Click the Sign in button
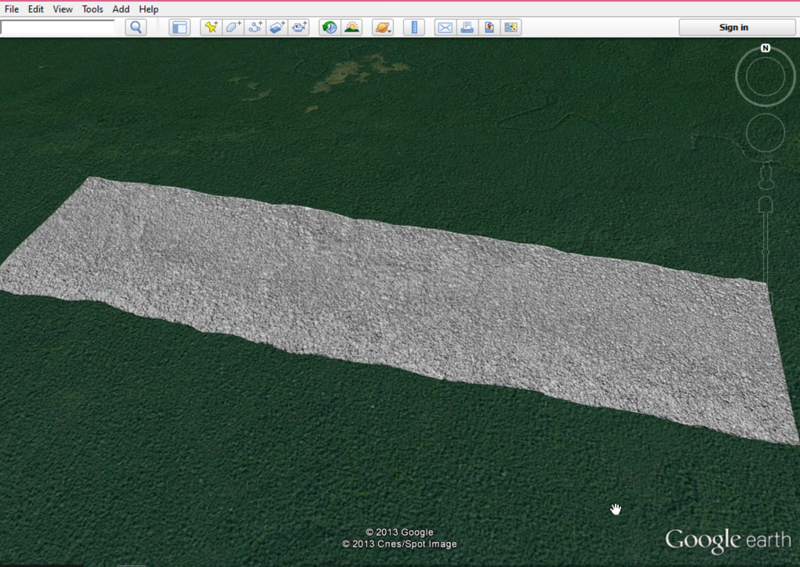 (733, 27)
